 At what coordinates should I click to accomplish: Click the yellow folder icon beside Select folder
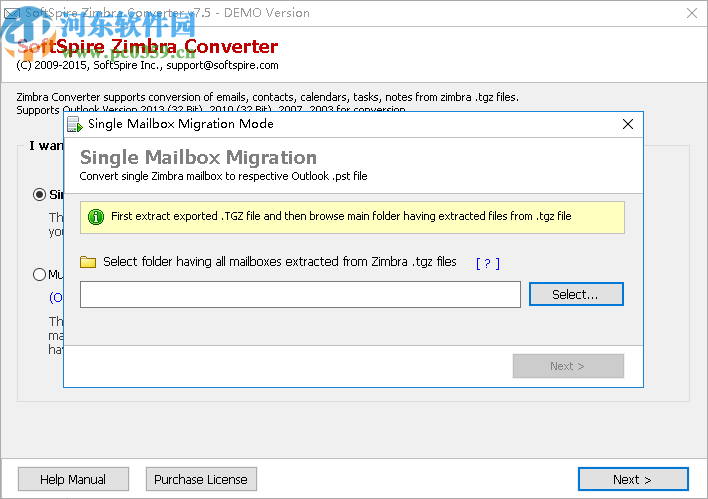88,262
